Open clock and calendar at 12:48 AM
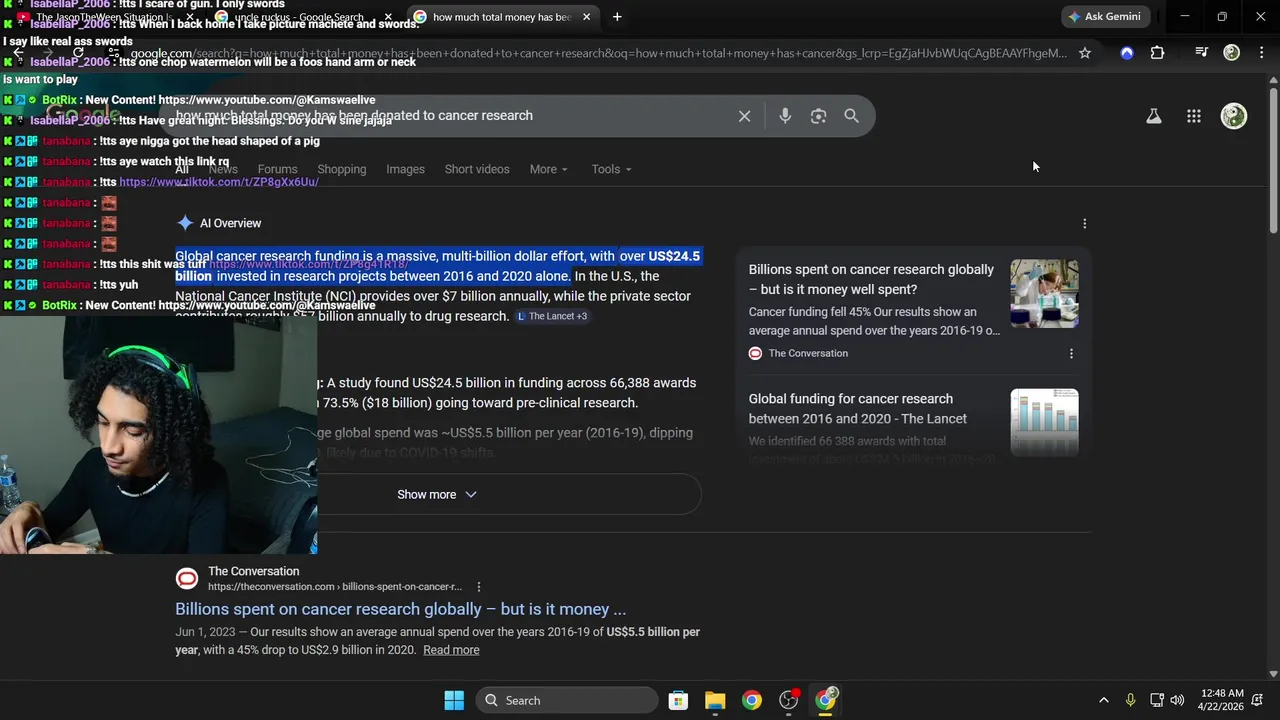The height and width of the screenshot is (720, 1280). (x=1222, y=700)
